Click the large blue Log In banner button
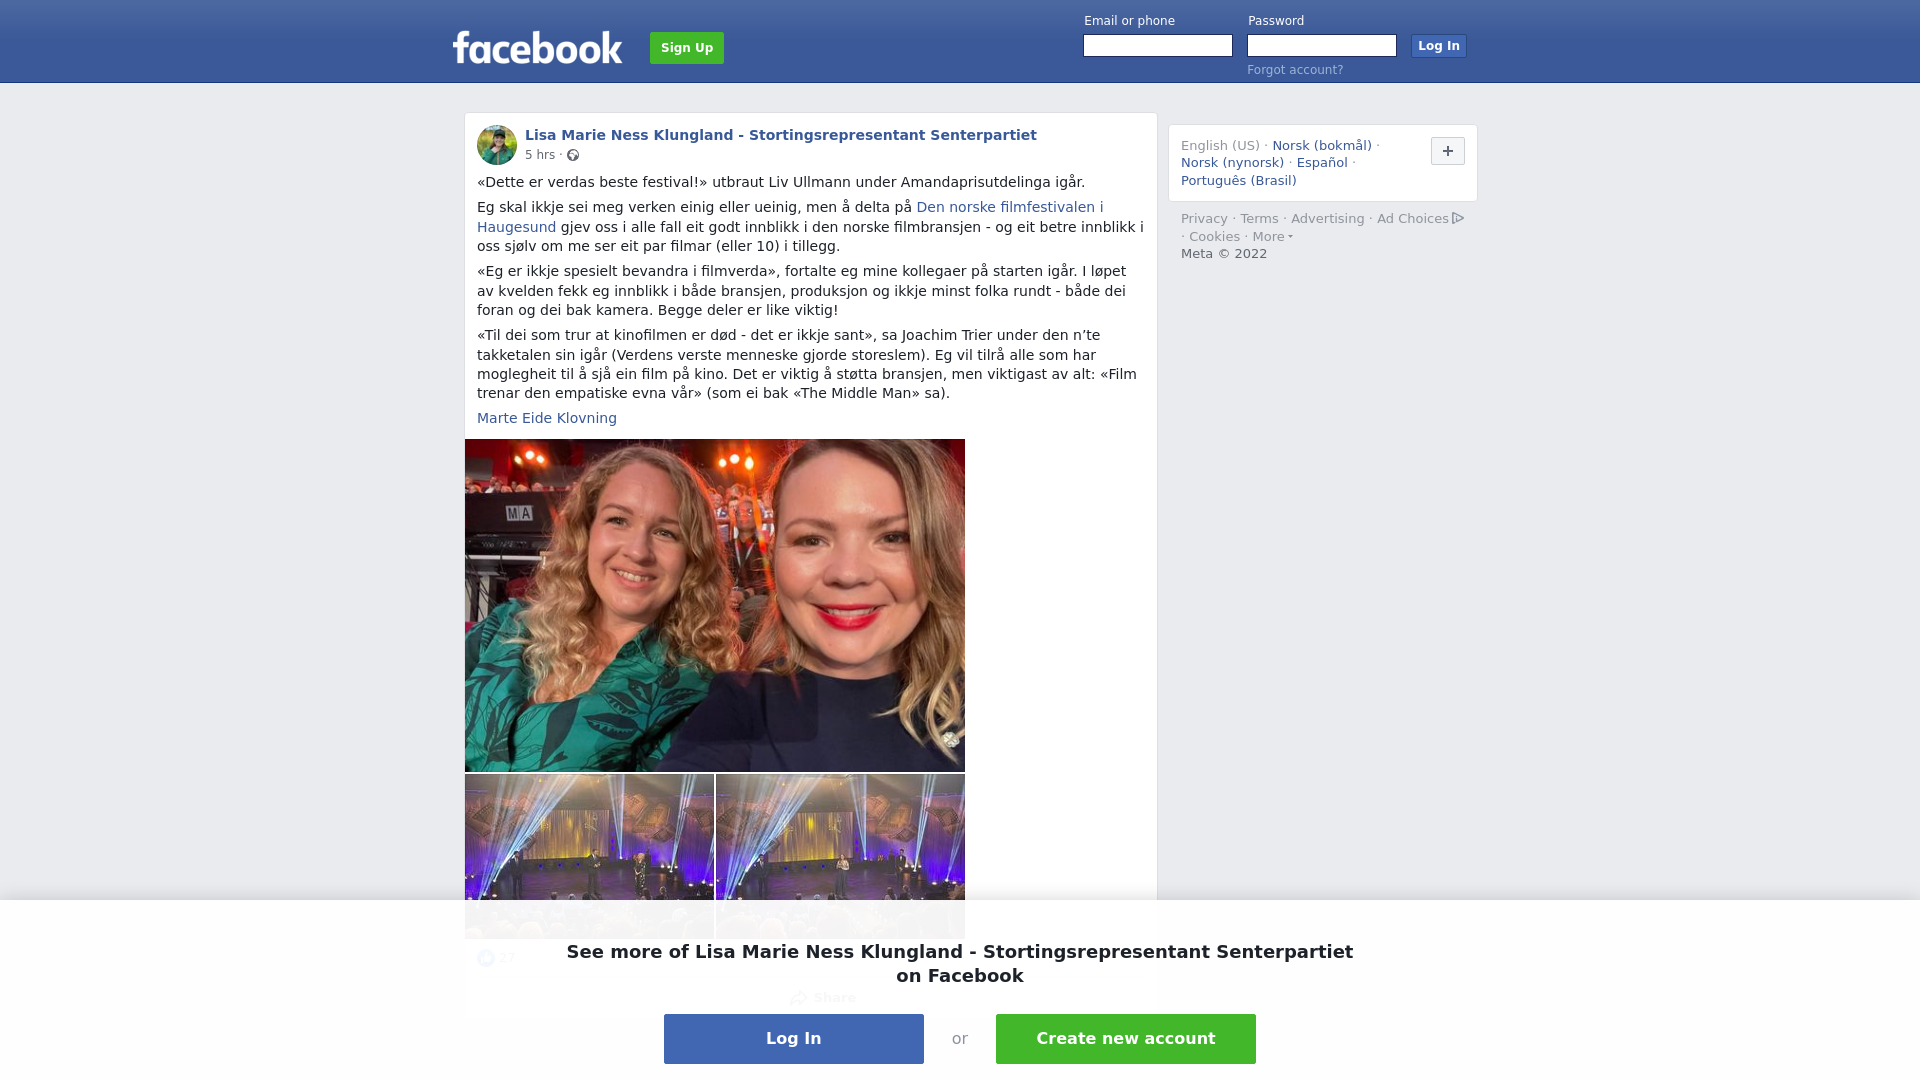The width and height of the screenshot is (1920, 1080). pos(794,1039)
